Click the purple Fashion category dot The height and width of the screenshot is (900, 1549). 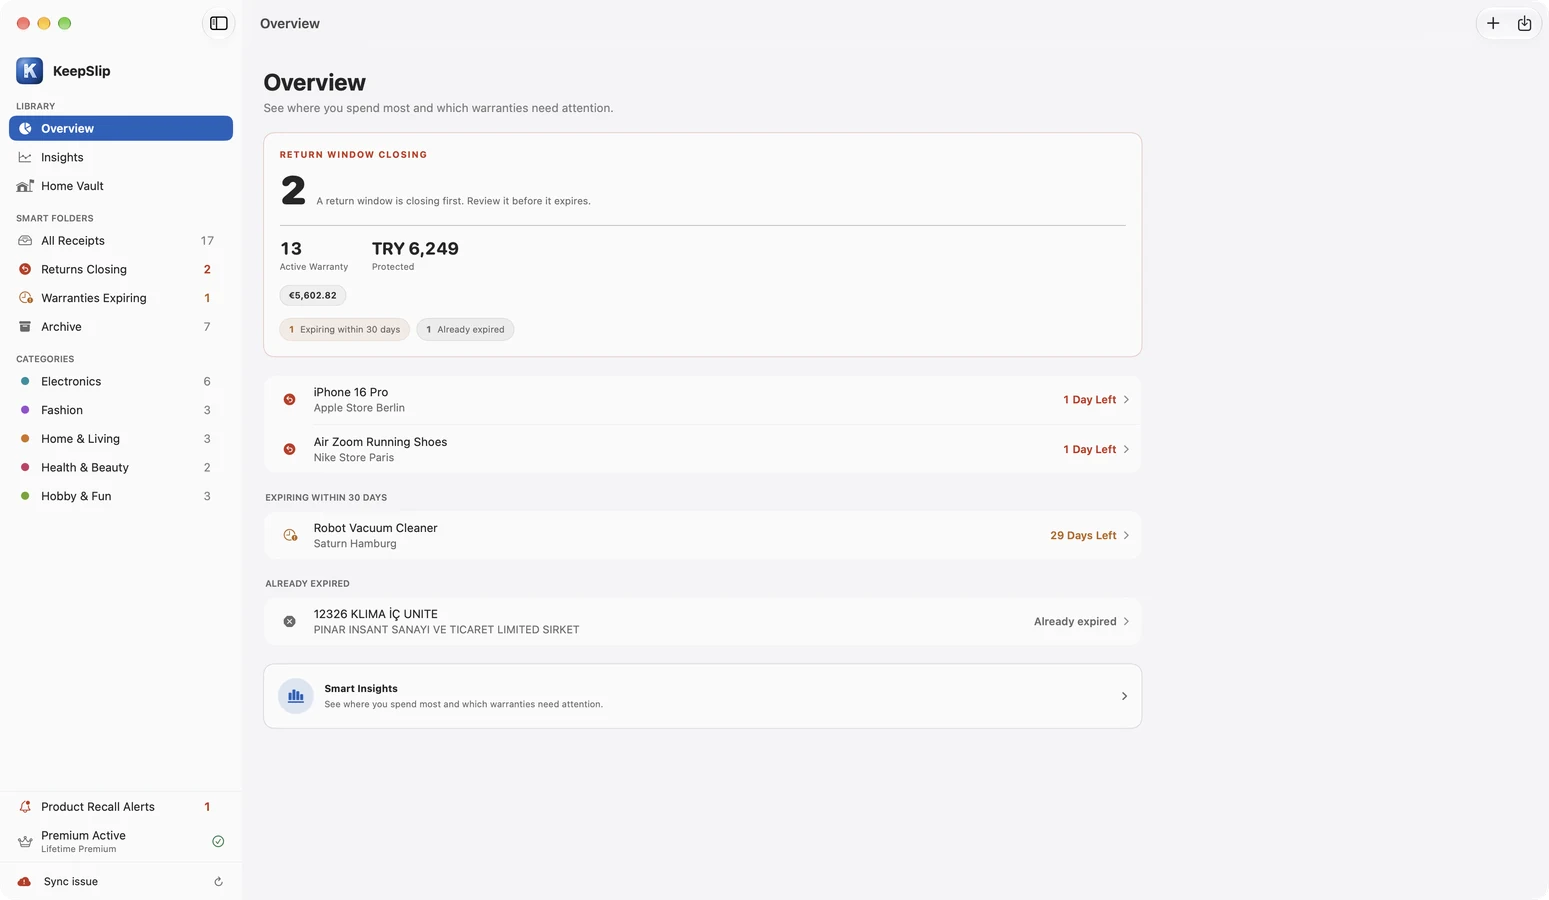25,410
